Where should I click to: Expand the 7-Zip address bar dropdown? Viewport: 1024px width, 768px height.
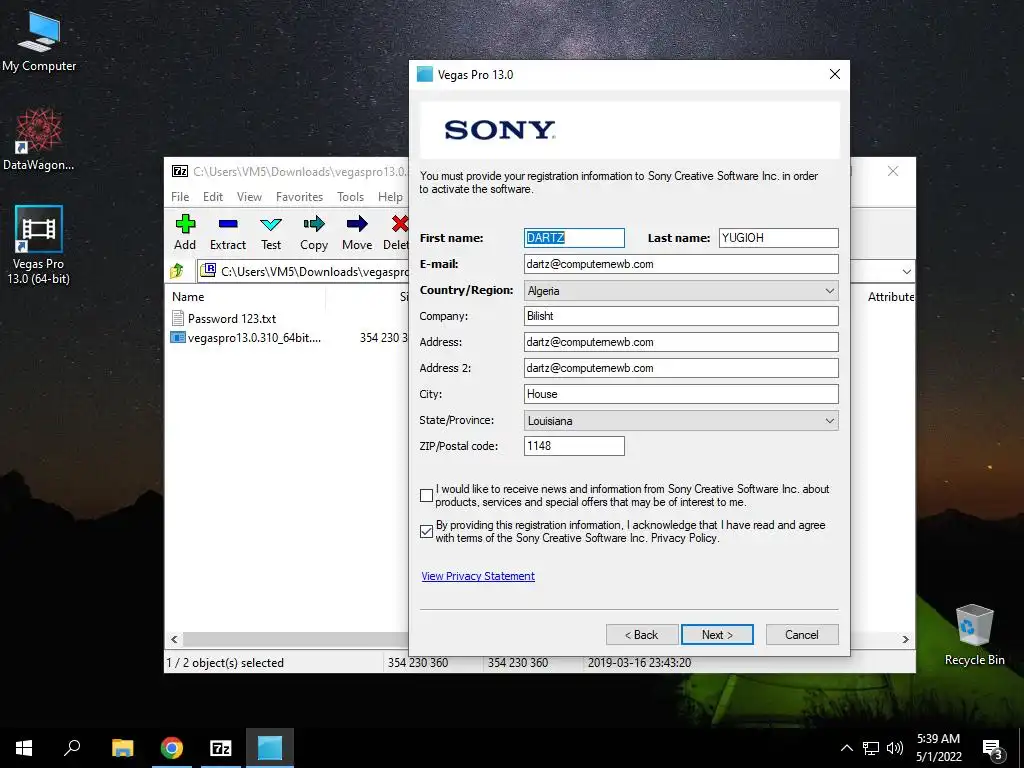point(906,271)
